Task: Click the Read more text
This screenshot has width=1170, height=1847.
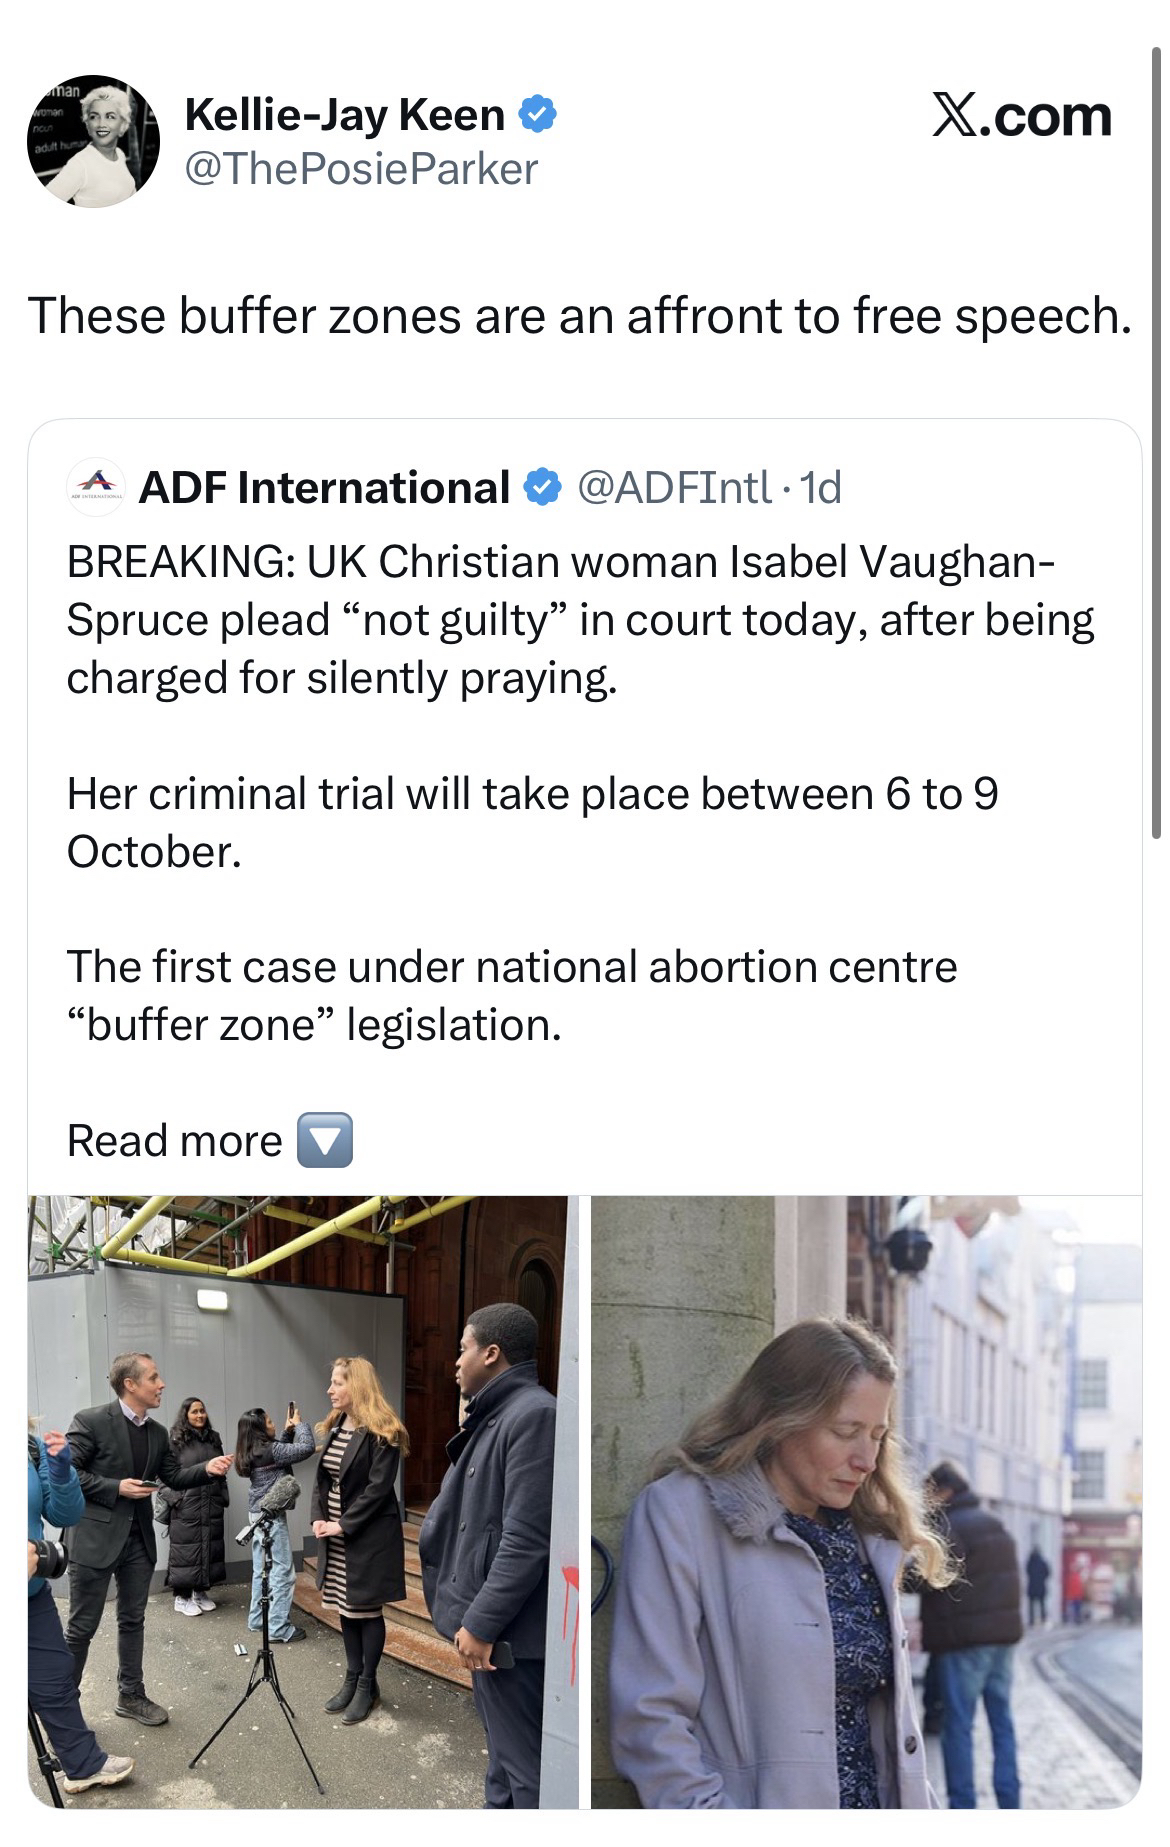Action: [175, 1140]
